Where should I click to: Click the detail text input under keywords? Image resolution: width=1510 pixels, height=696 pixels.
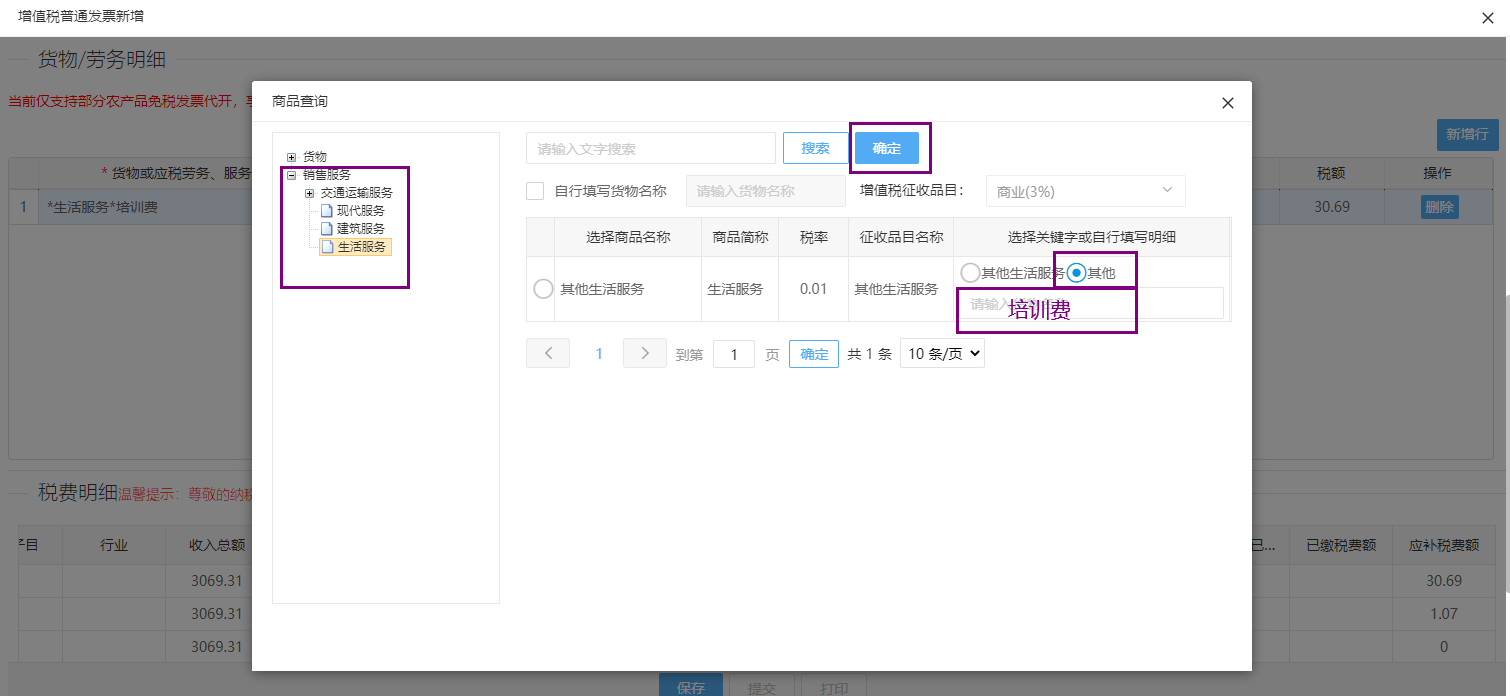[x=1092, y=304]
